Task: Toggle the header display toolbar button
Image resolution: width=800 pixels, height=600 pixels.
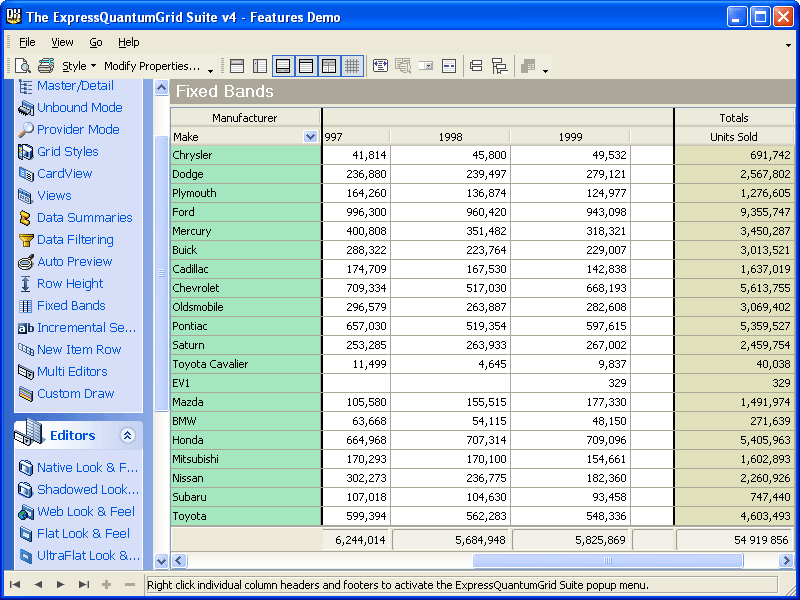Action: (306, 66)
